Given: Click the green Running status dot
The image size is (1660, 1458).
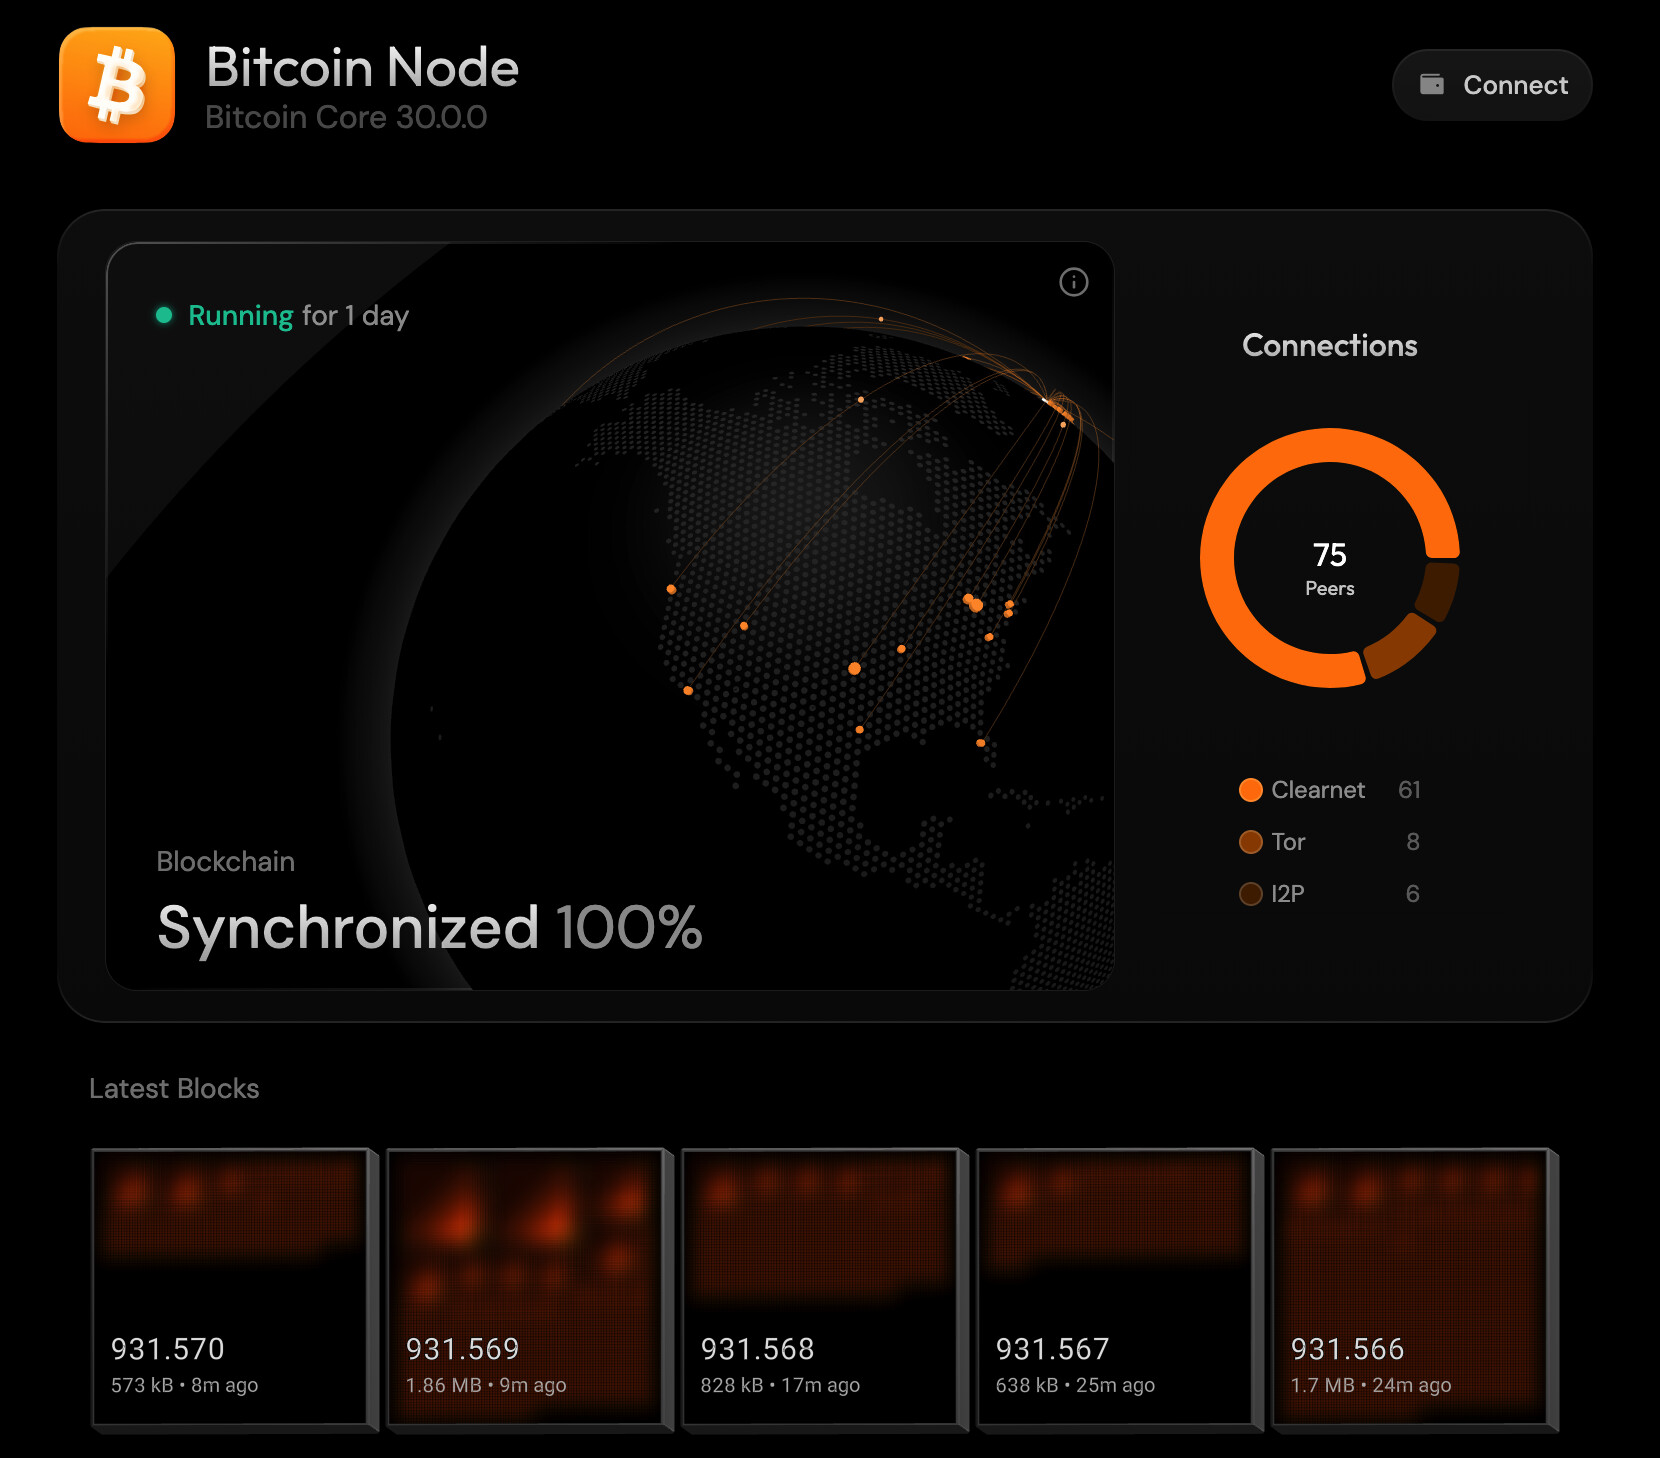Looking at the screenshot, I should [x=164, y=316].
